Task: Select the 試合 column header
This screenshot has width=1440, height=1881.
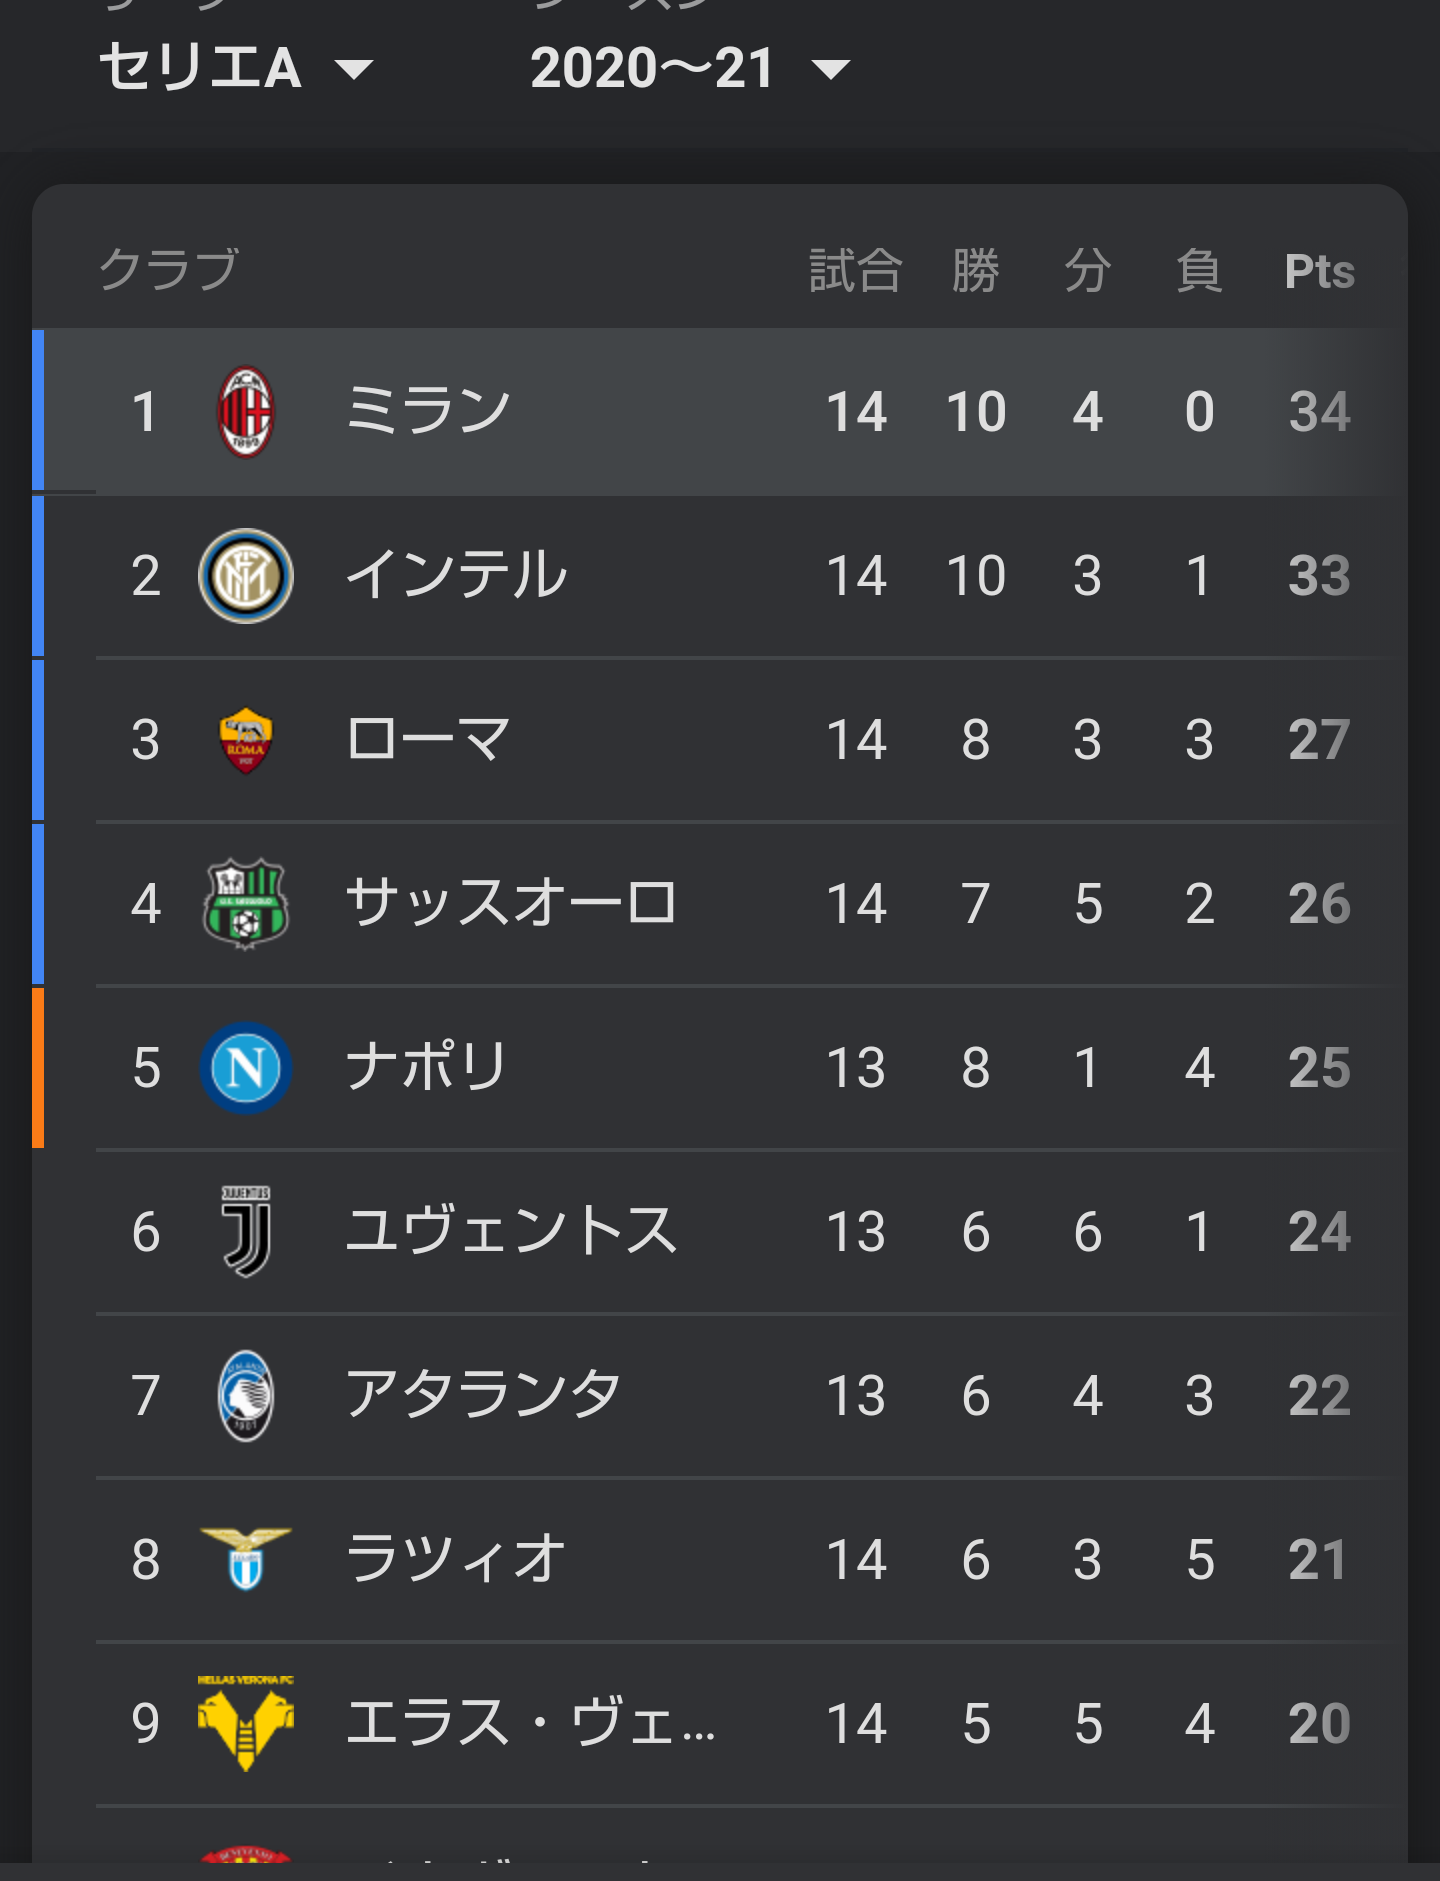Action: pos(856,271)
